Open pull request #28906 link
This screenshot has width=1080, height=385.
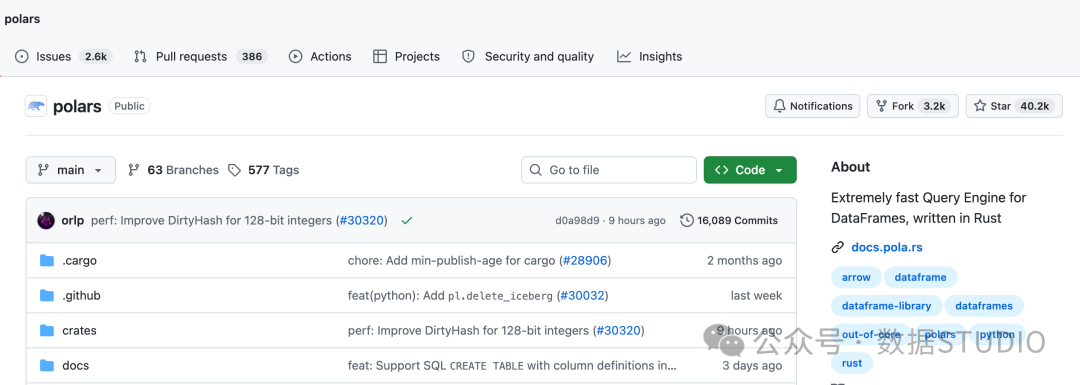pos(585,260)
